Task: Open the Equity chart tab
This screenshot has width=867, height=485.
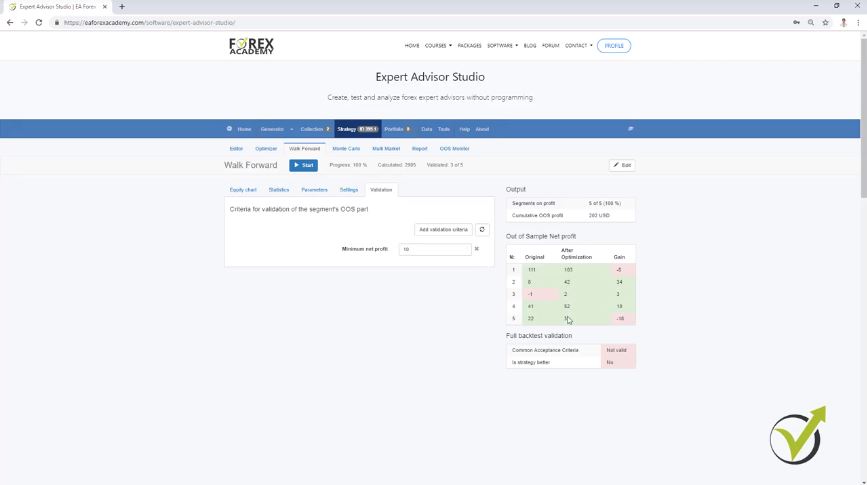Action: click(x=243, y=189)
